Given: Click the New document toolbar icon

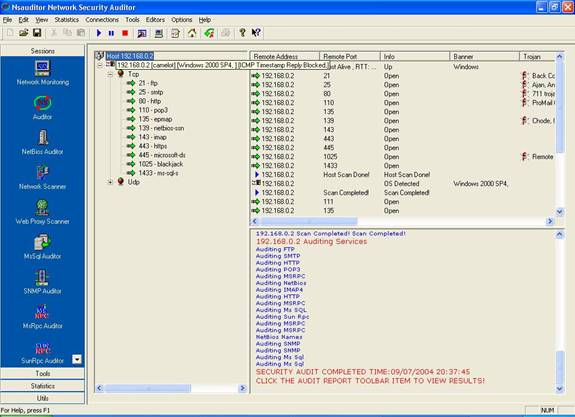Looking at the screenshot, I should click(x=10, y=33).
